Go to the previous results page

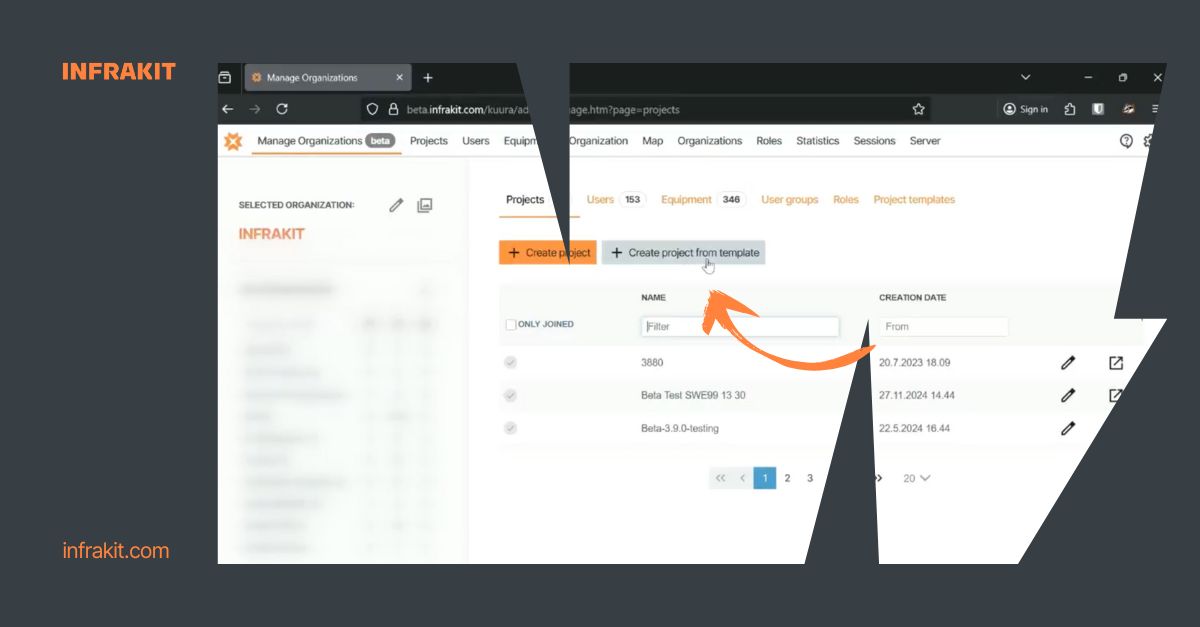point(742,478)
